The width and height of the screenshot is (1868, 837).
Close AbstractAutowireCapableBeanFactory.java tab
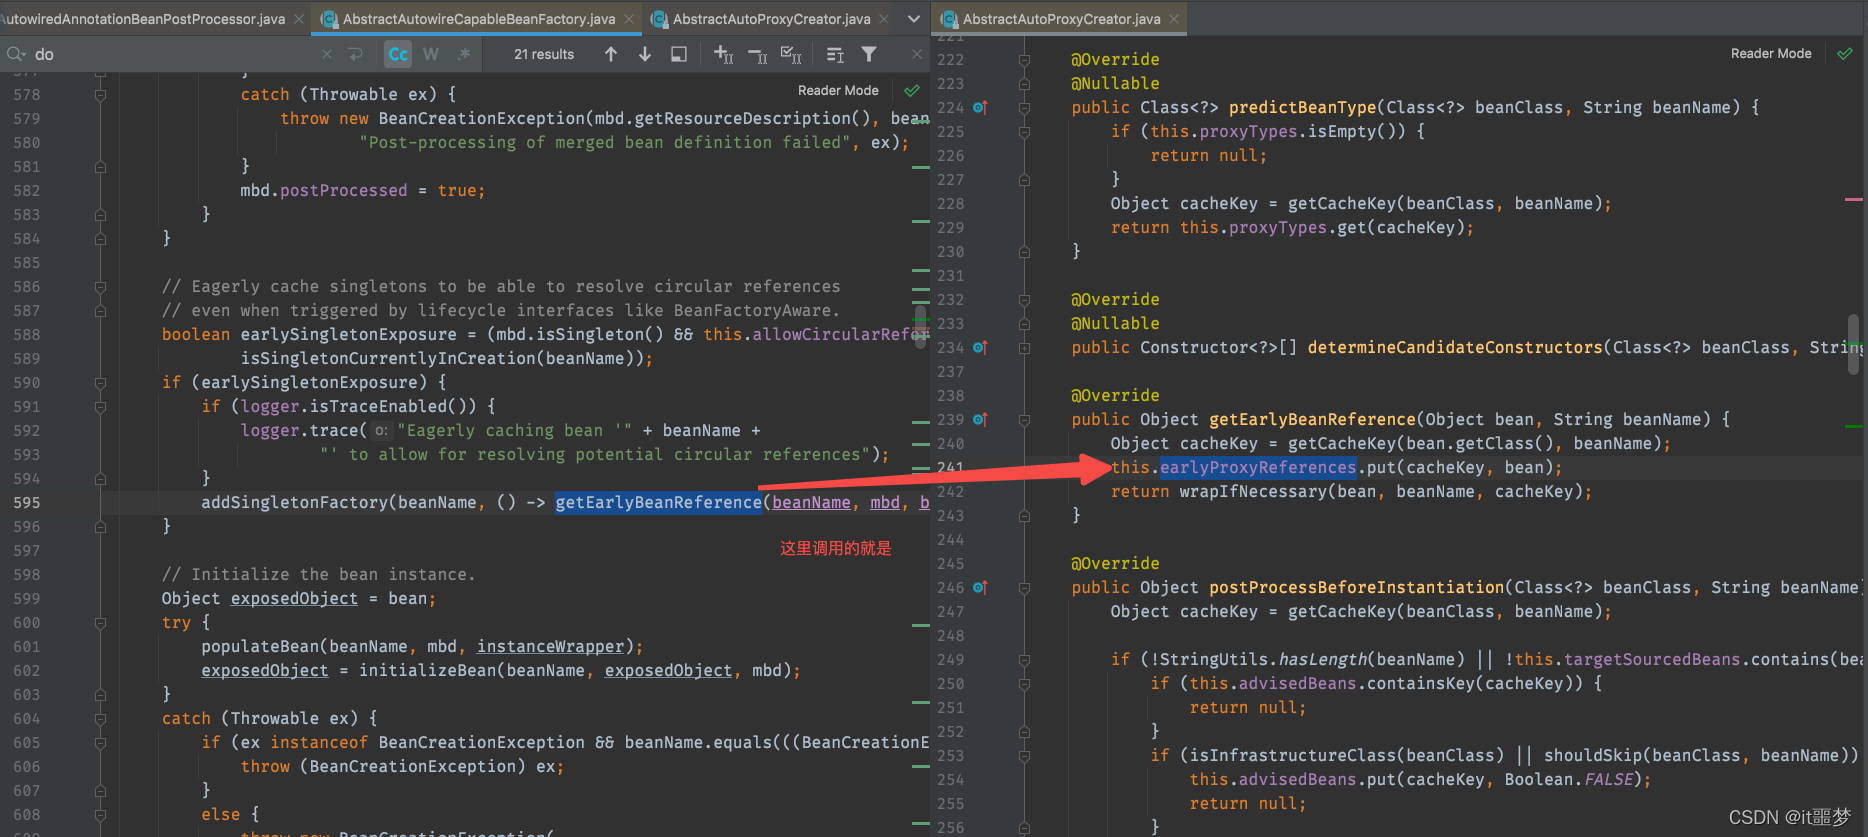coord(629,19)
